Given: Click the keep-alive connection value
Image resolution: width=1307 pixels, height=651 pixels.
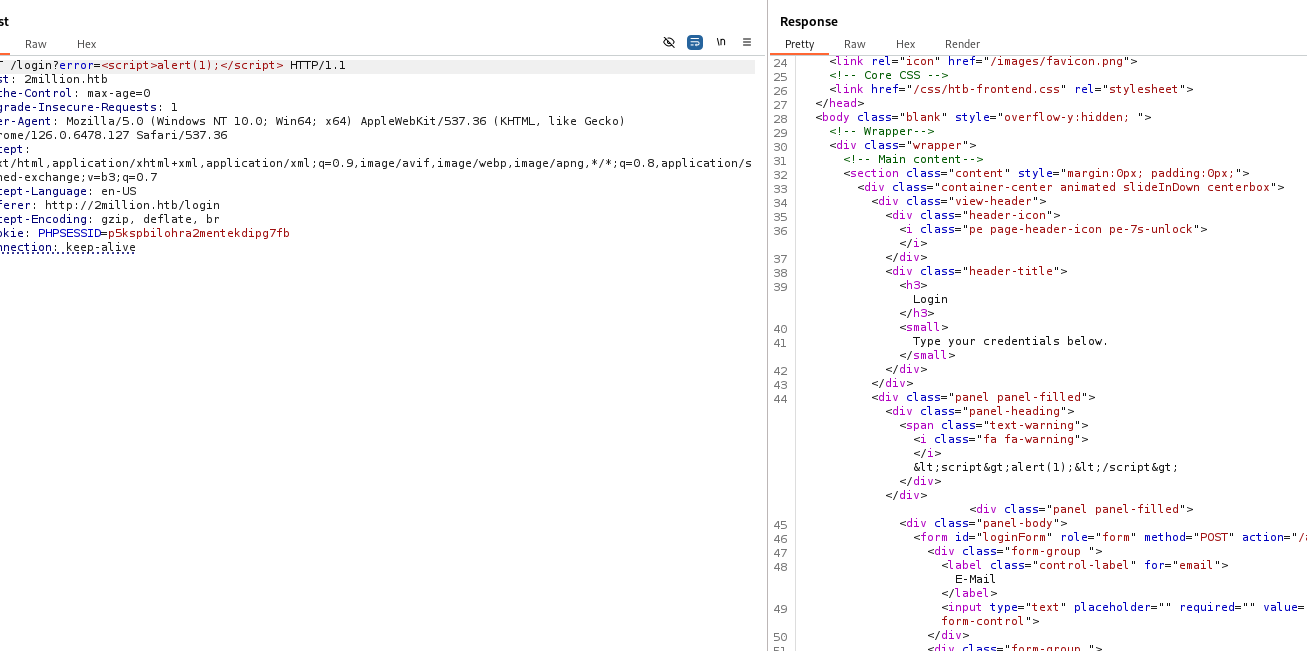Looking at the screenshot, I should pyautogui.click(x=101, y=247).
